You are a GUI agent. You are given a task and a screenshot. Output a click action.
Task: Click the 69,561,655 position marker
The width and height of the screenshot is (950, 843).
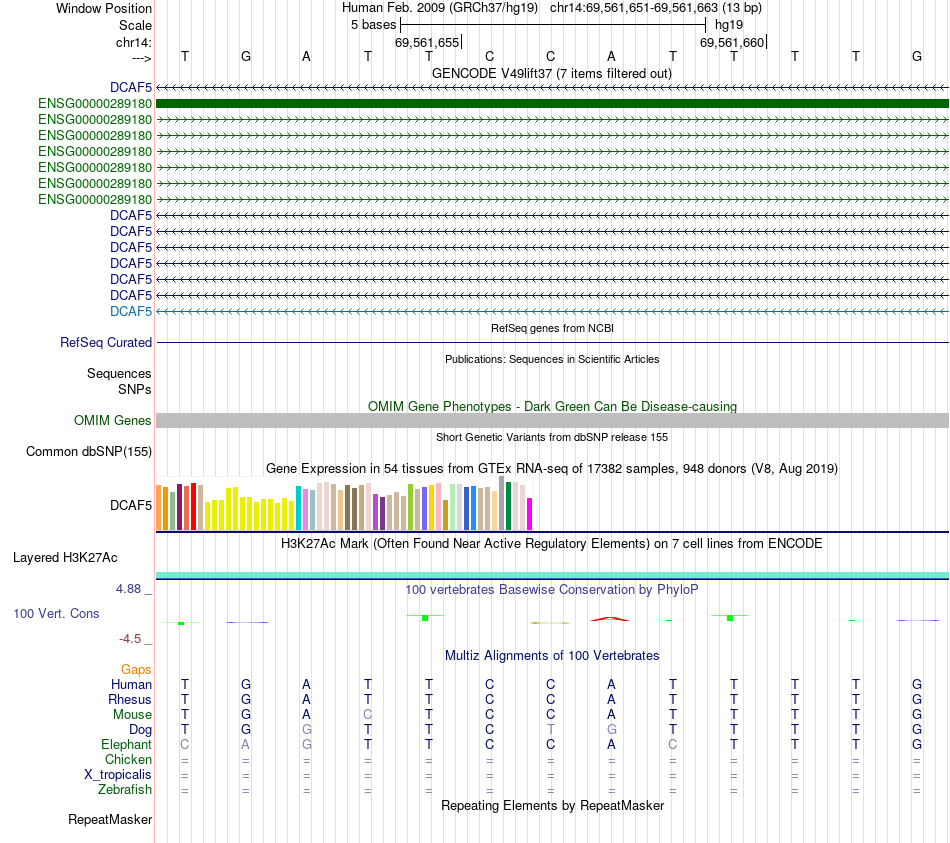tap(427, 42)
